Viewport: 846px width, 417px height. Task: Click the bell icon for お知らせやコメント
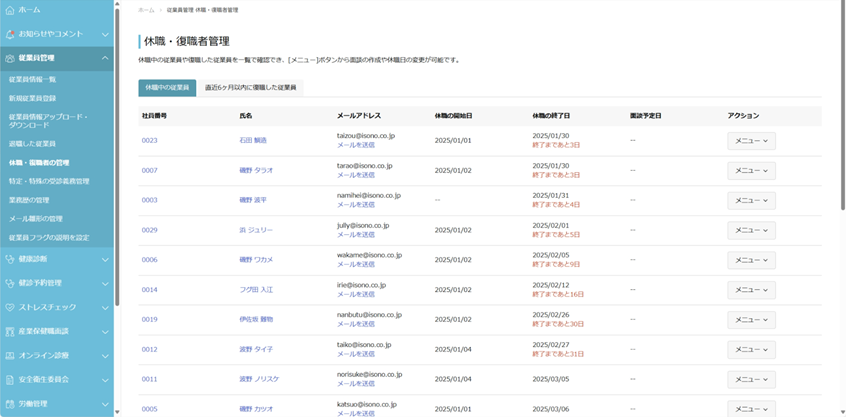(9, 34)
